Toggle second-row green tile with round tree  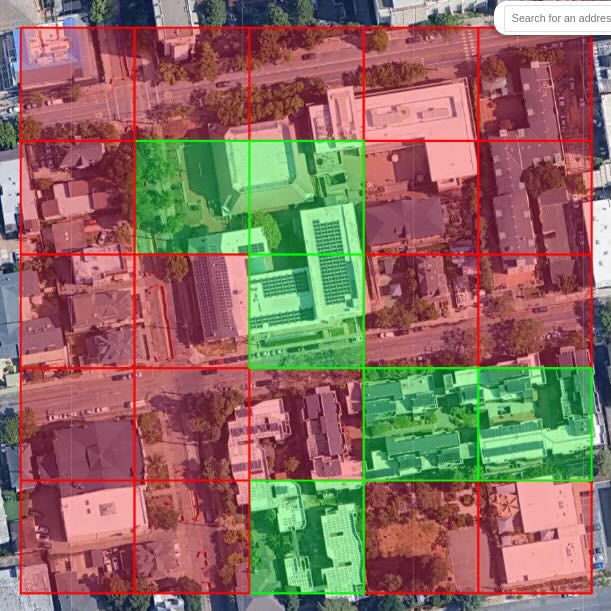point(307,198)
